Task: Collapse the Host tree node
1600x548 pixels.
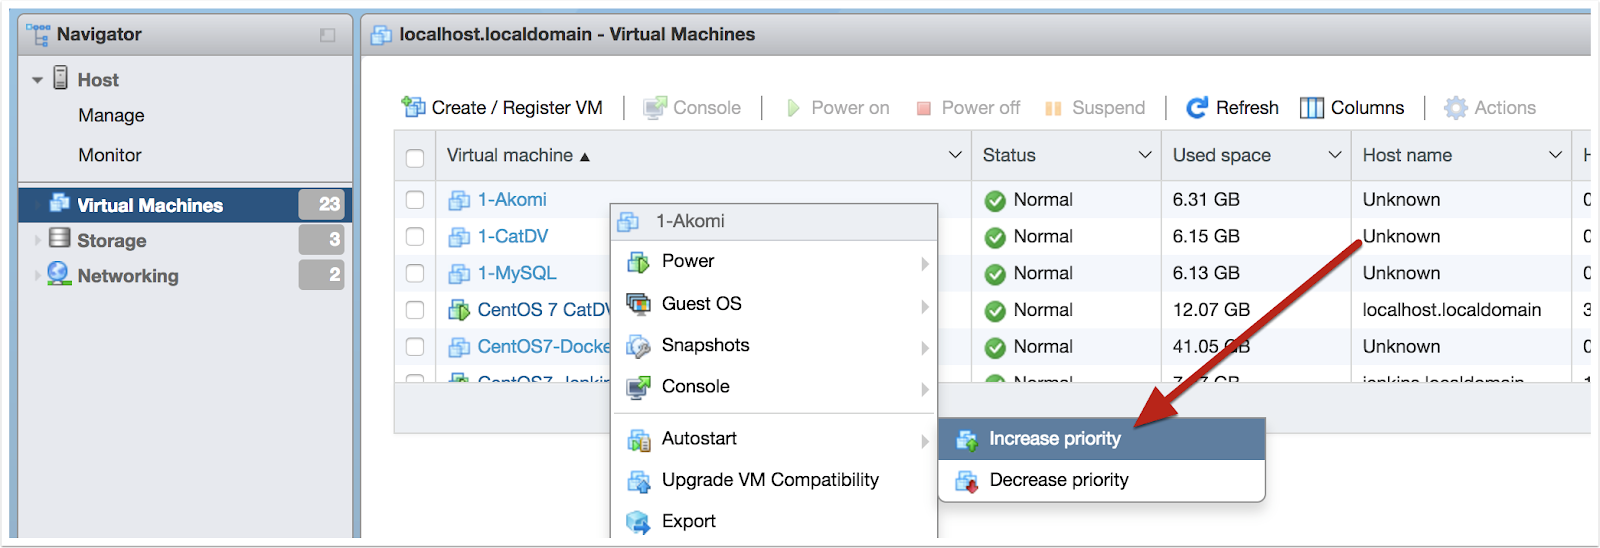Action: (x=37, y=80)
